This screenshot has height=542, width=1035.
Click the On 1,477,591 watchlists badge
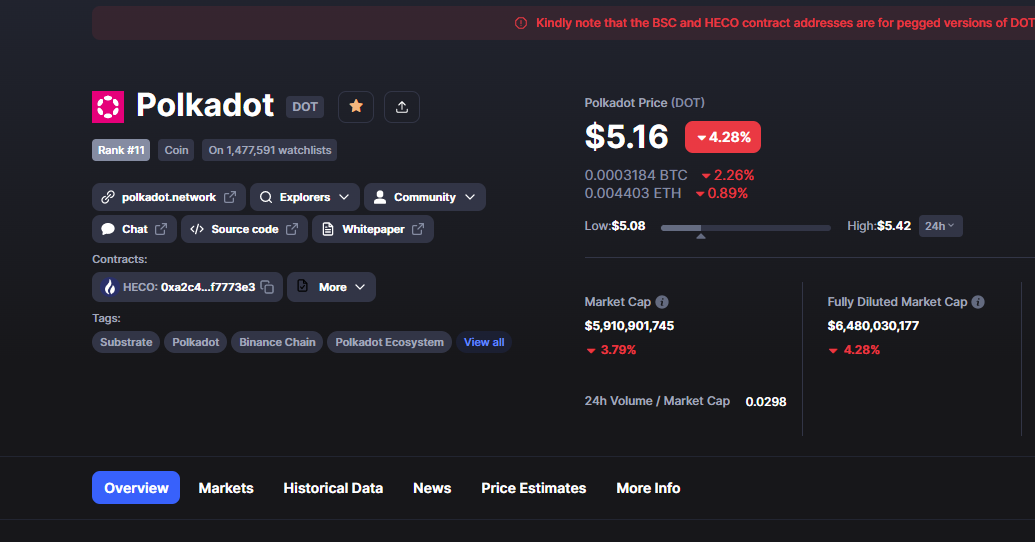pos(270,150)
